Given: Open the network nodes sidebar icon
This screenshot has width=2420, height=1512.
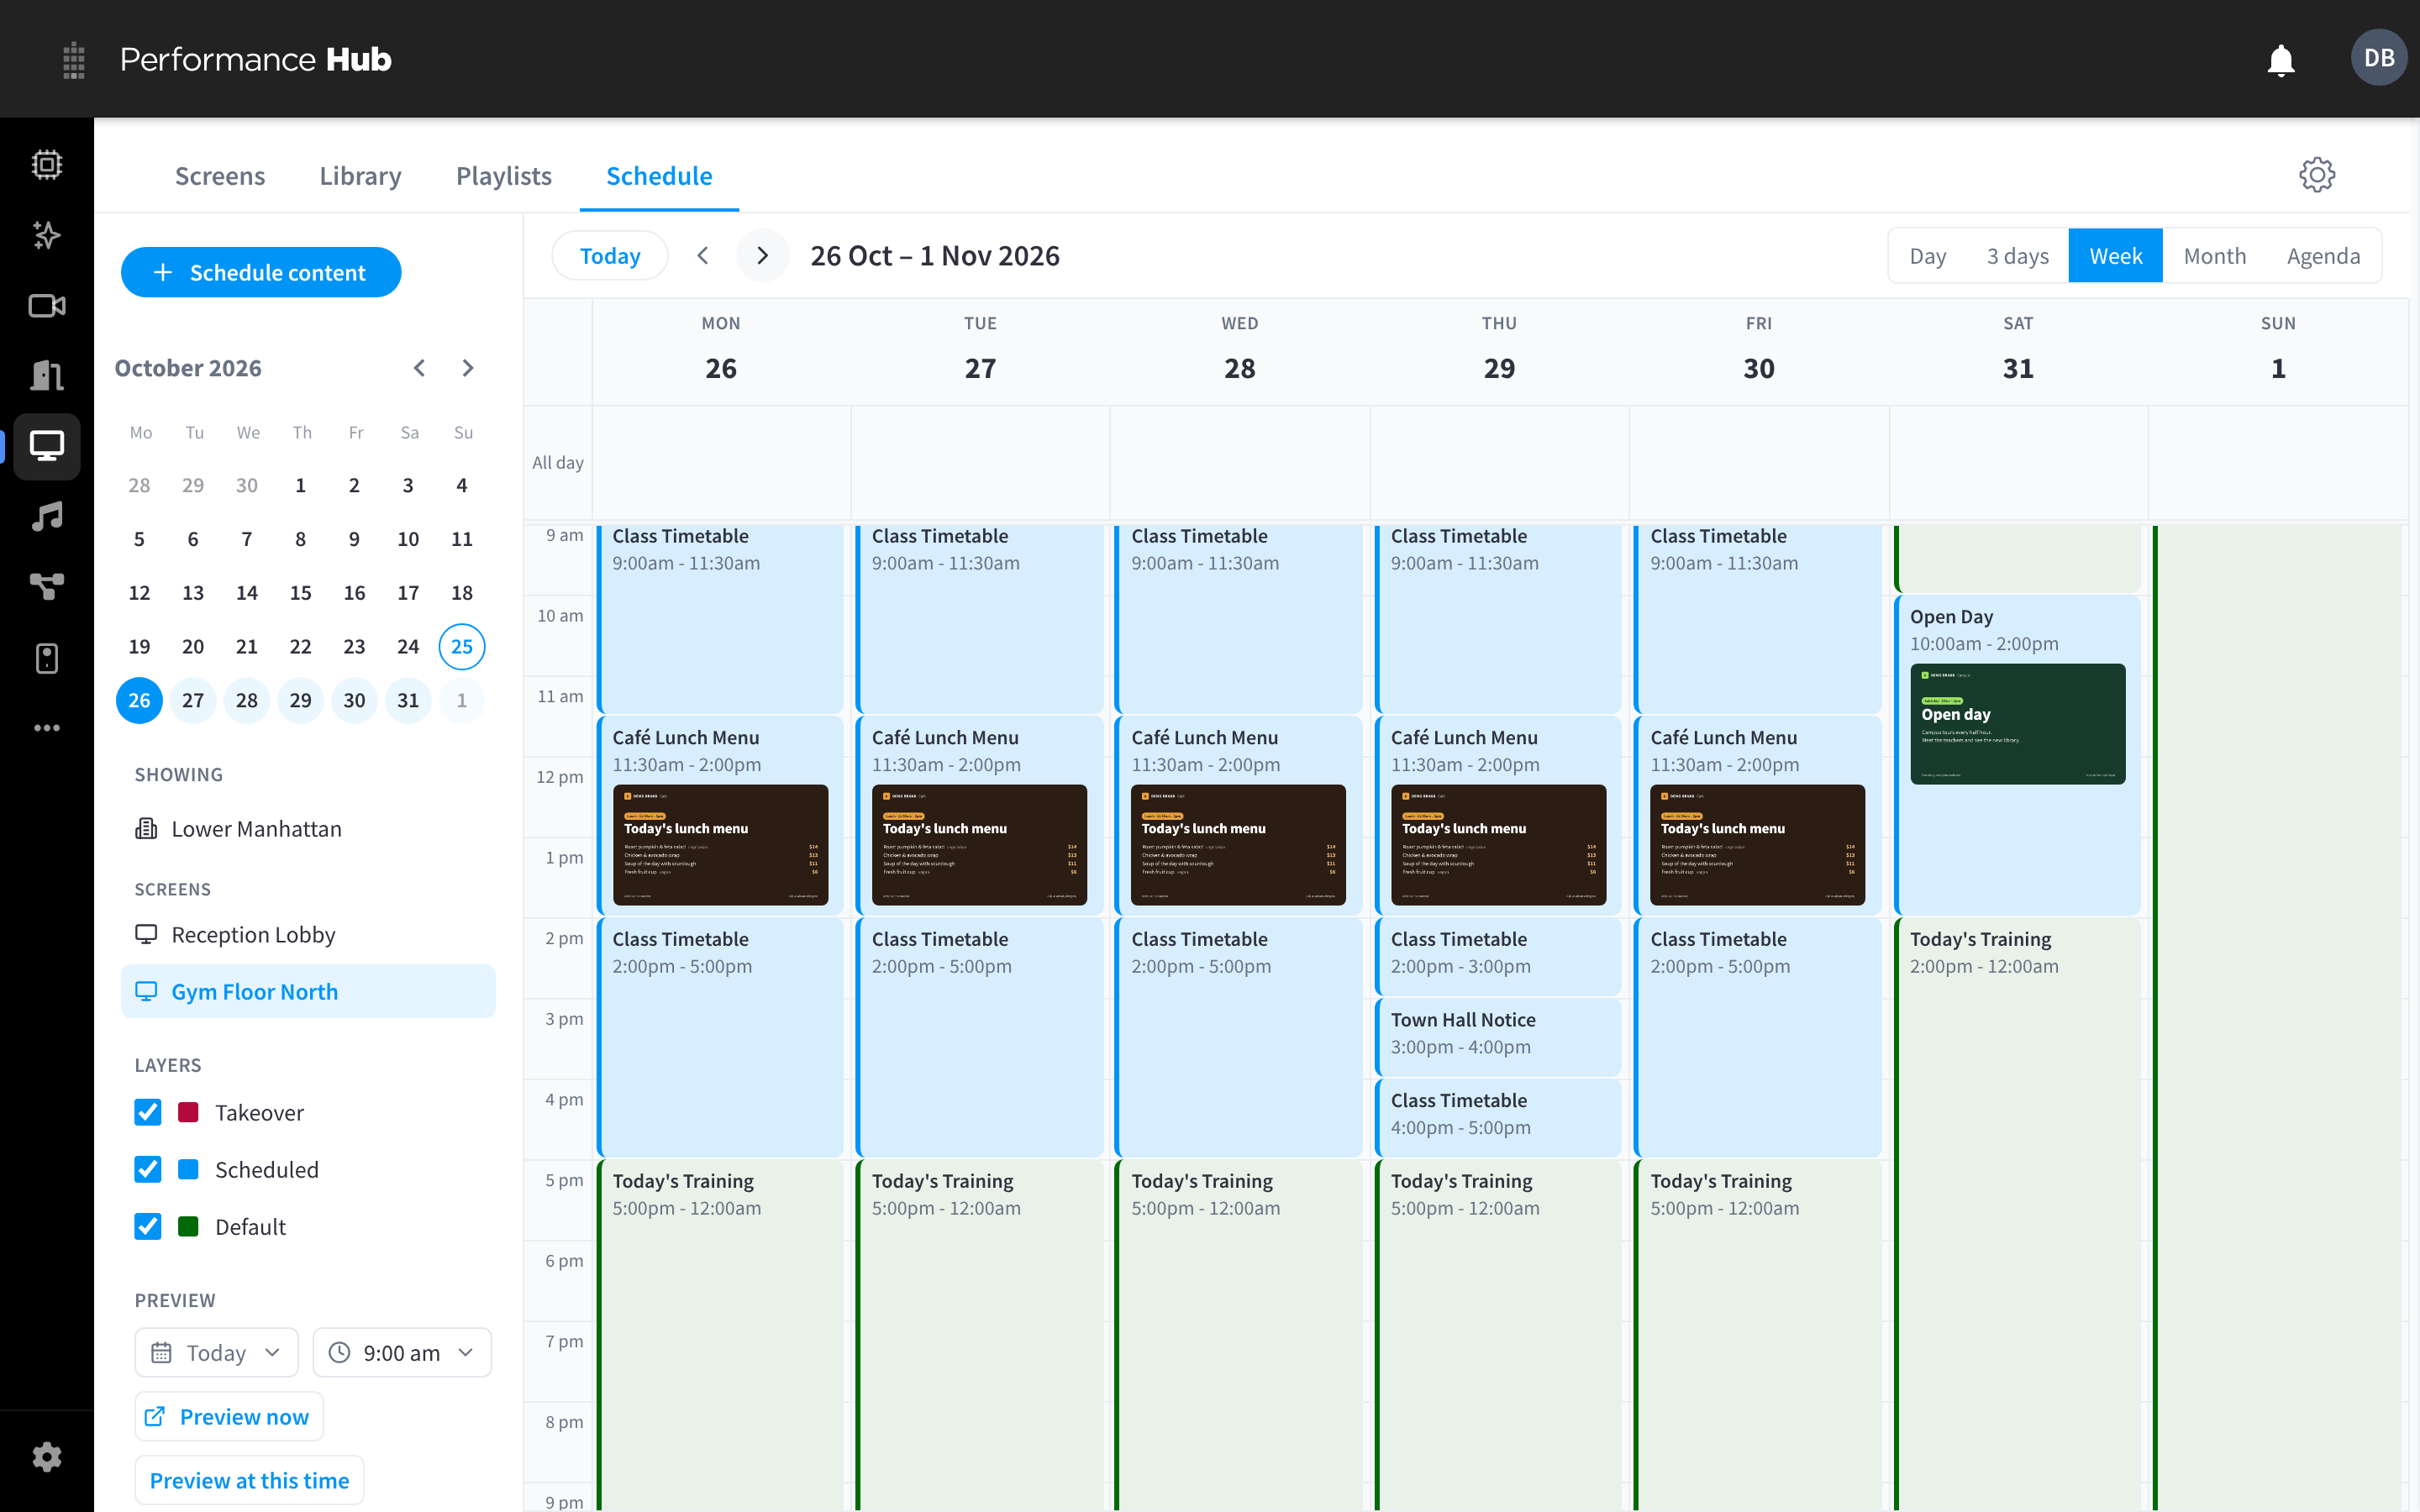Looking at the screenshot, I should click(47, 586).
